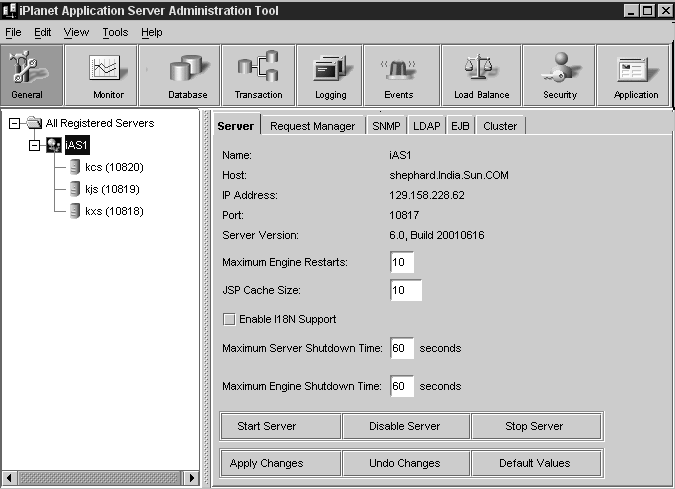Click the Stop Server button
Viewport: 675px width, 489px height.
536,426
